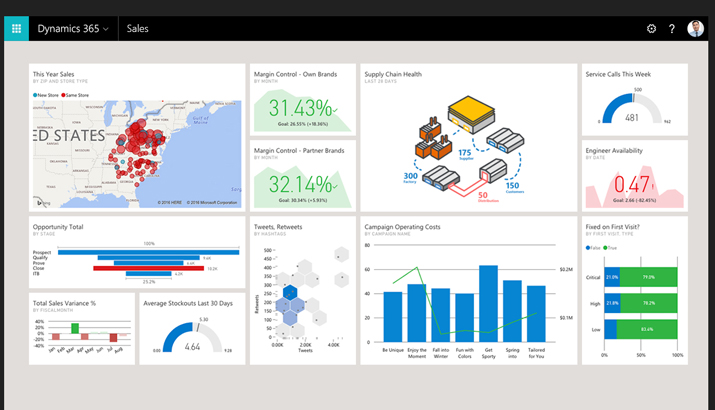Open the Dynamics 365 menu label
Viewport: 715px width, 410px height.
(68, 29)
